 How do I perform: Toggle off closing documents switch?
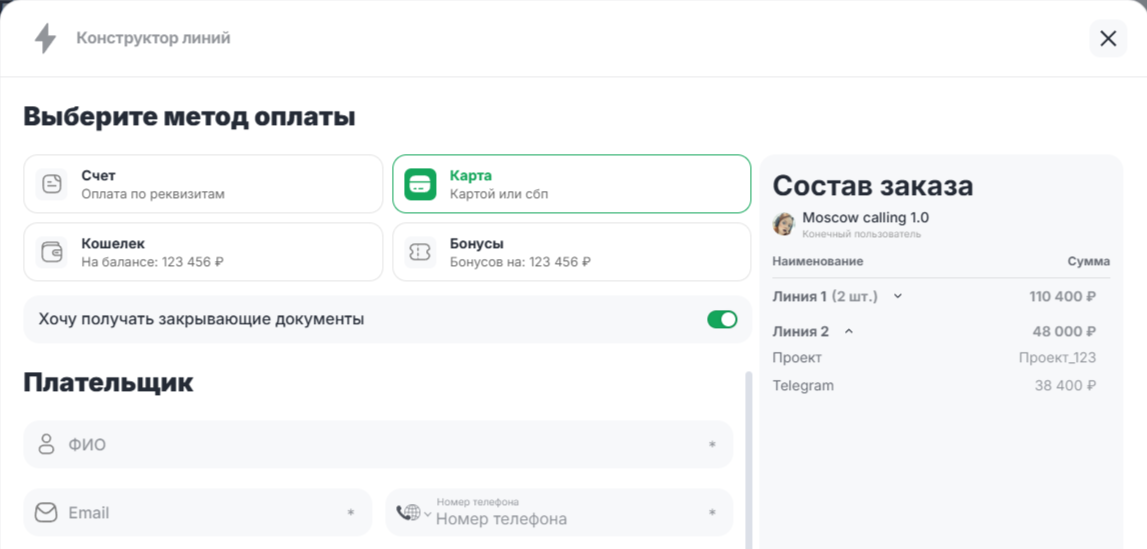721,319
